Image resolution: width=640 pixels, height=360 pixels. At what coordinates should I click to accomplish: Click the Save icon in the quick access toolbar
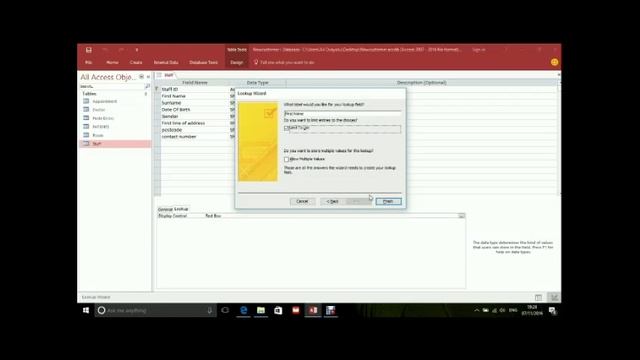(x=89, y=50)
